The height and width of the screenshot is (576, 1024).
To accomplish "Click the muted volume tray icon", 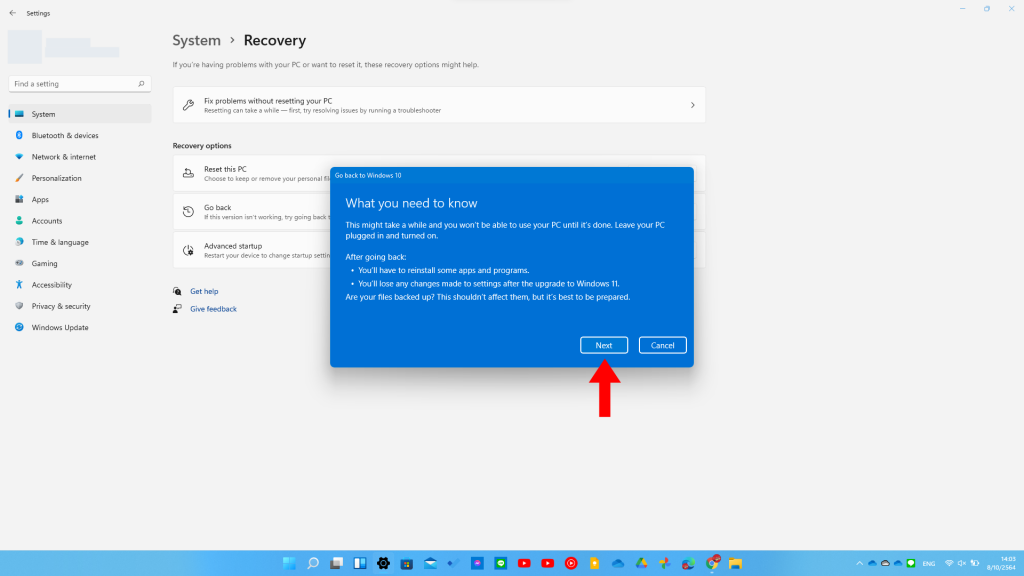I will click(x=962, y=563).
